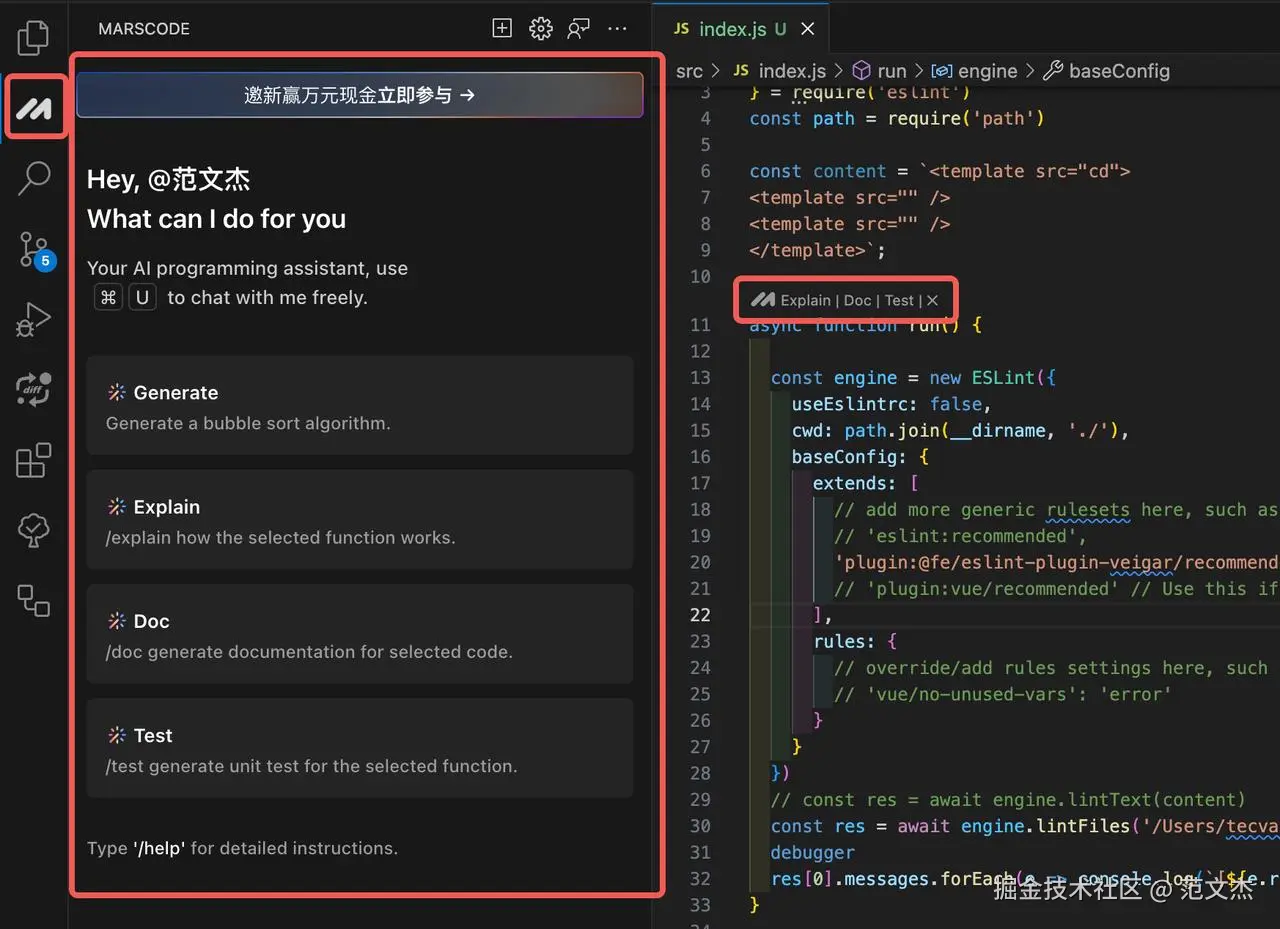Viewport: 1280px width, 929px height.
Task: Select the Explain suggestion card
Action: [x=360, y=519]
